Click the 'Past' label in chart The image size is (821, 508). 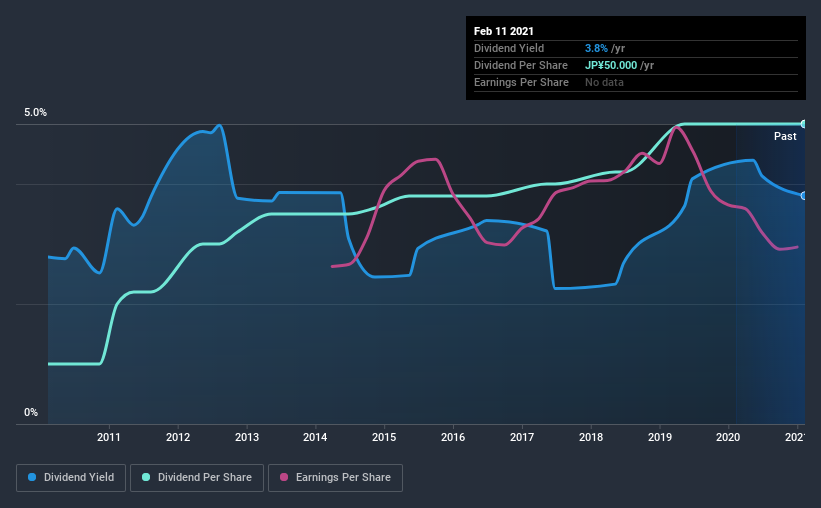785,136
